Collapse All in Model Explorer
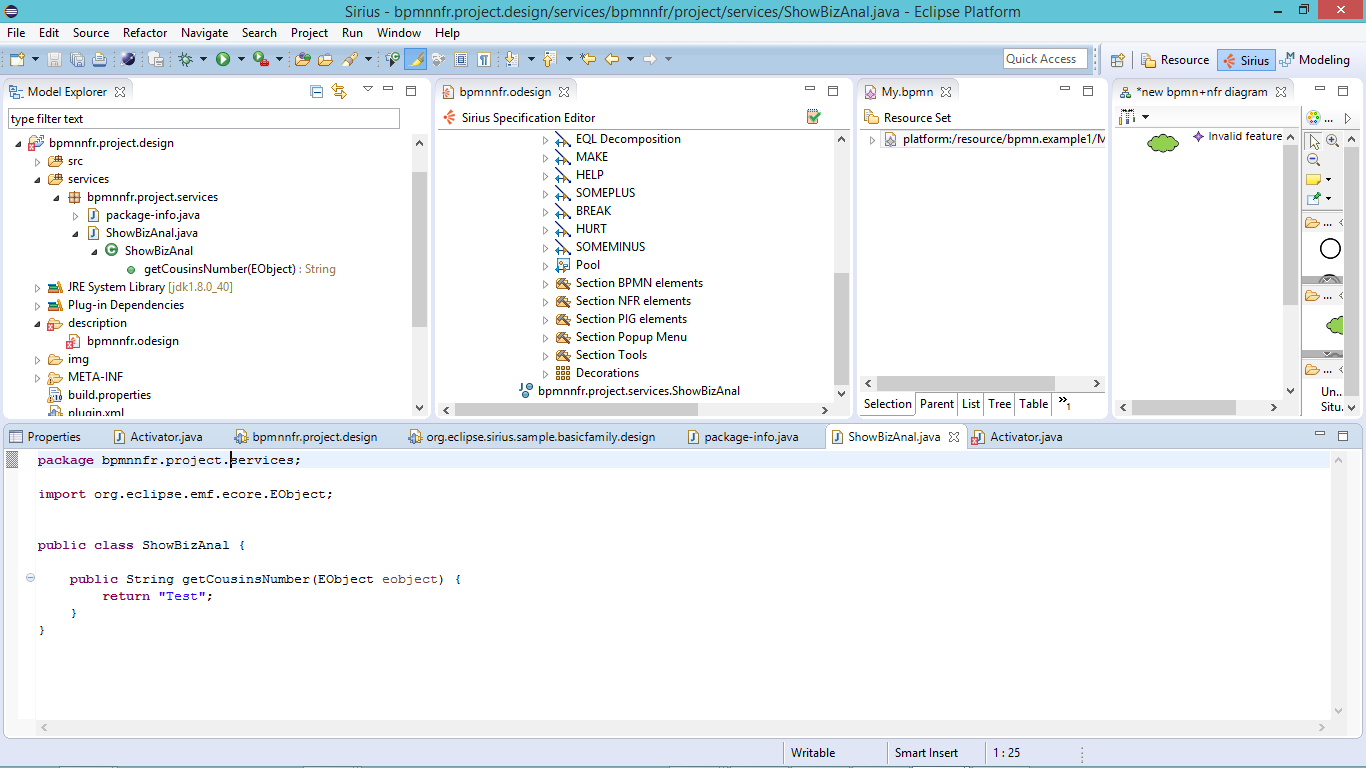The width and height of the screenshot is (1366, 768). 317,91
